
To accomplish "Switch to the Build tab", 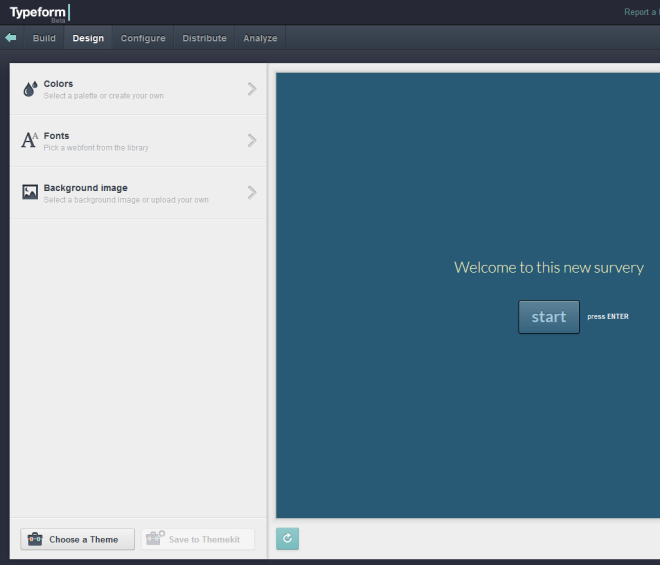I will coord(44,39).
